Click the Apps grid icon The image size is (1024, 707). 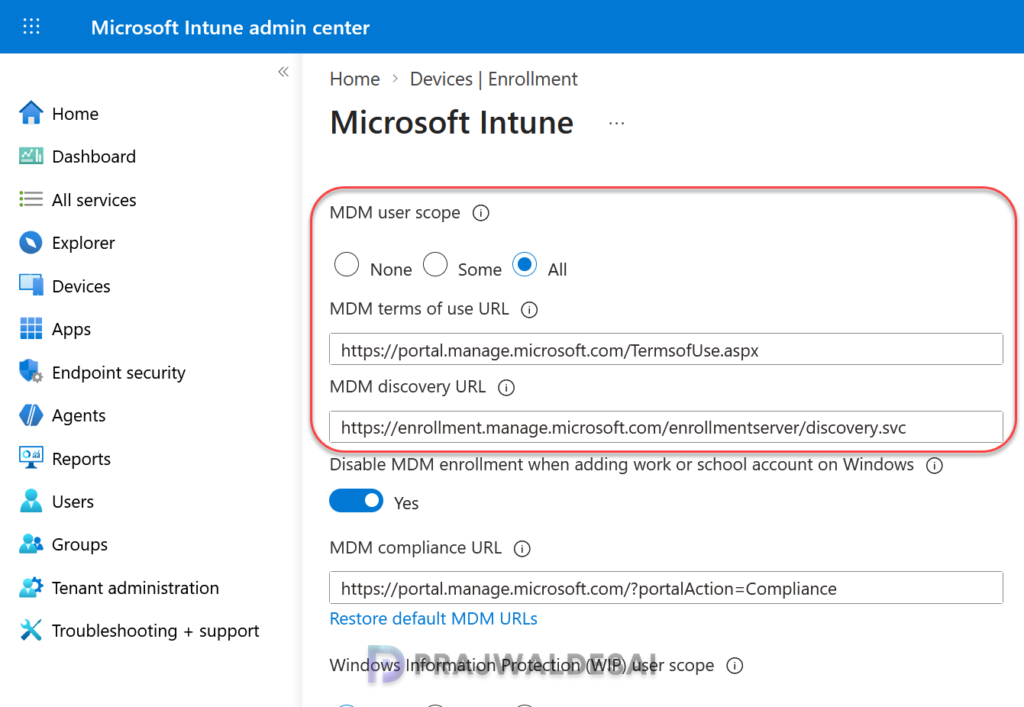click(x=31, y=328)
